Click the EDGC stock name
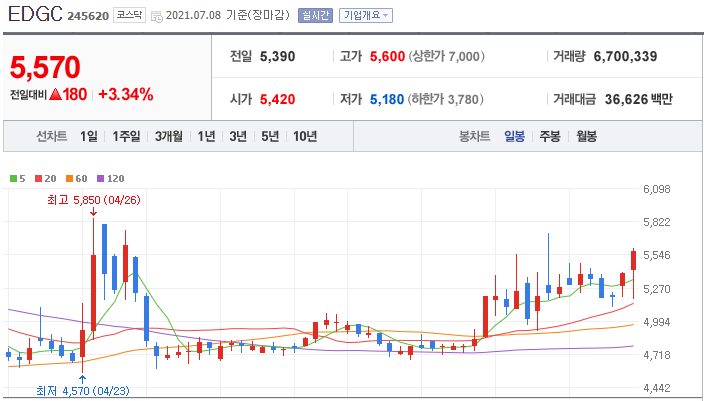Image resolution: width=704 pixels, height=401 pixels. point(35,14)
